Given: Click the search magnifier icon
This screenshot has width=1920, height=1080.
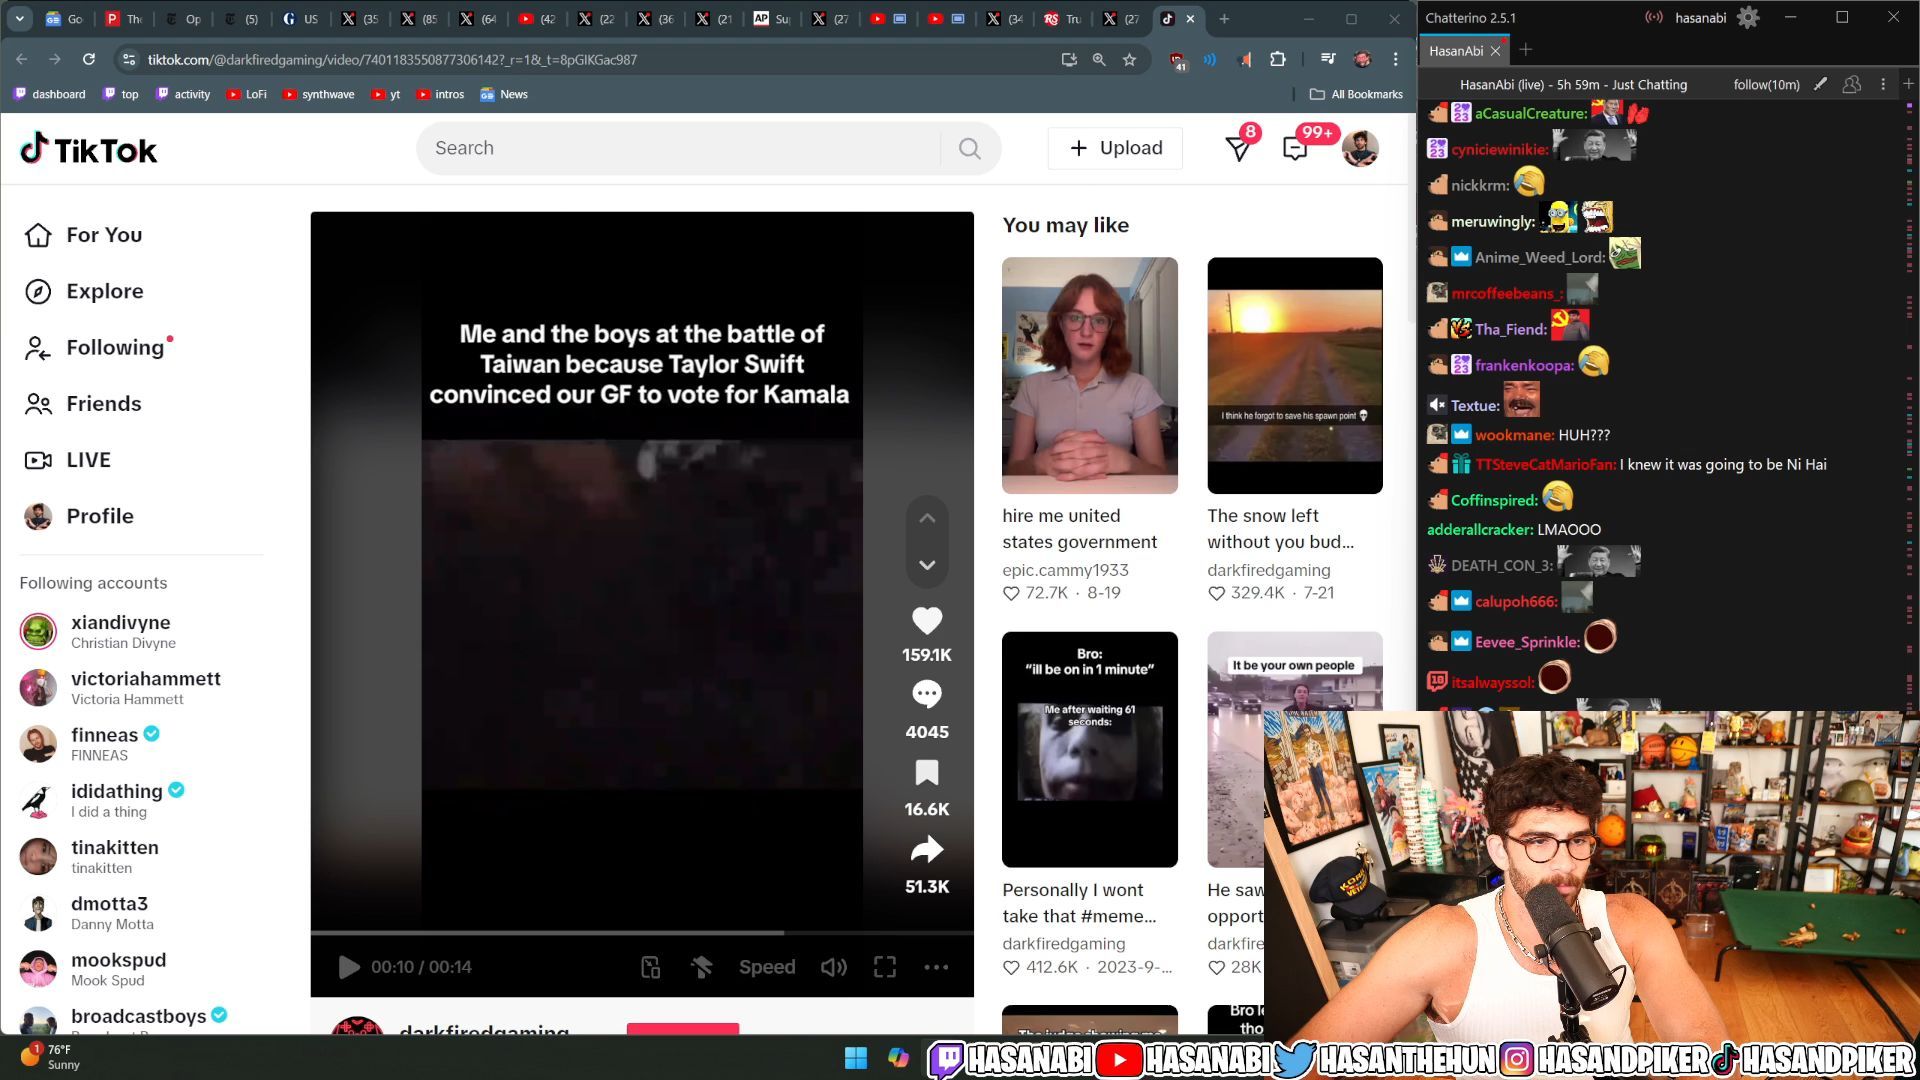Looking at the screenshot, I should tap(969, 149).
